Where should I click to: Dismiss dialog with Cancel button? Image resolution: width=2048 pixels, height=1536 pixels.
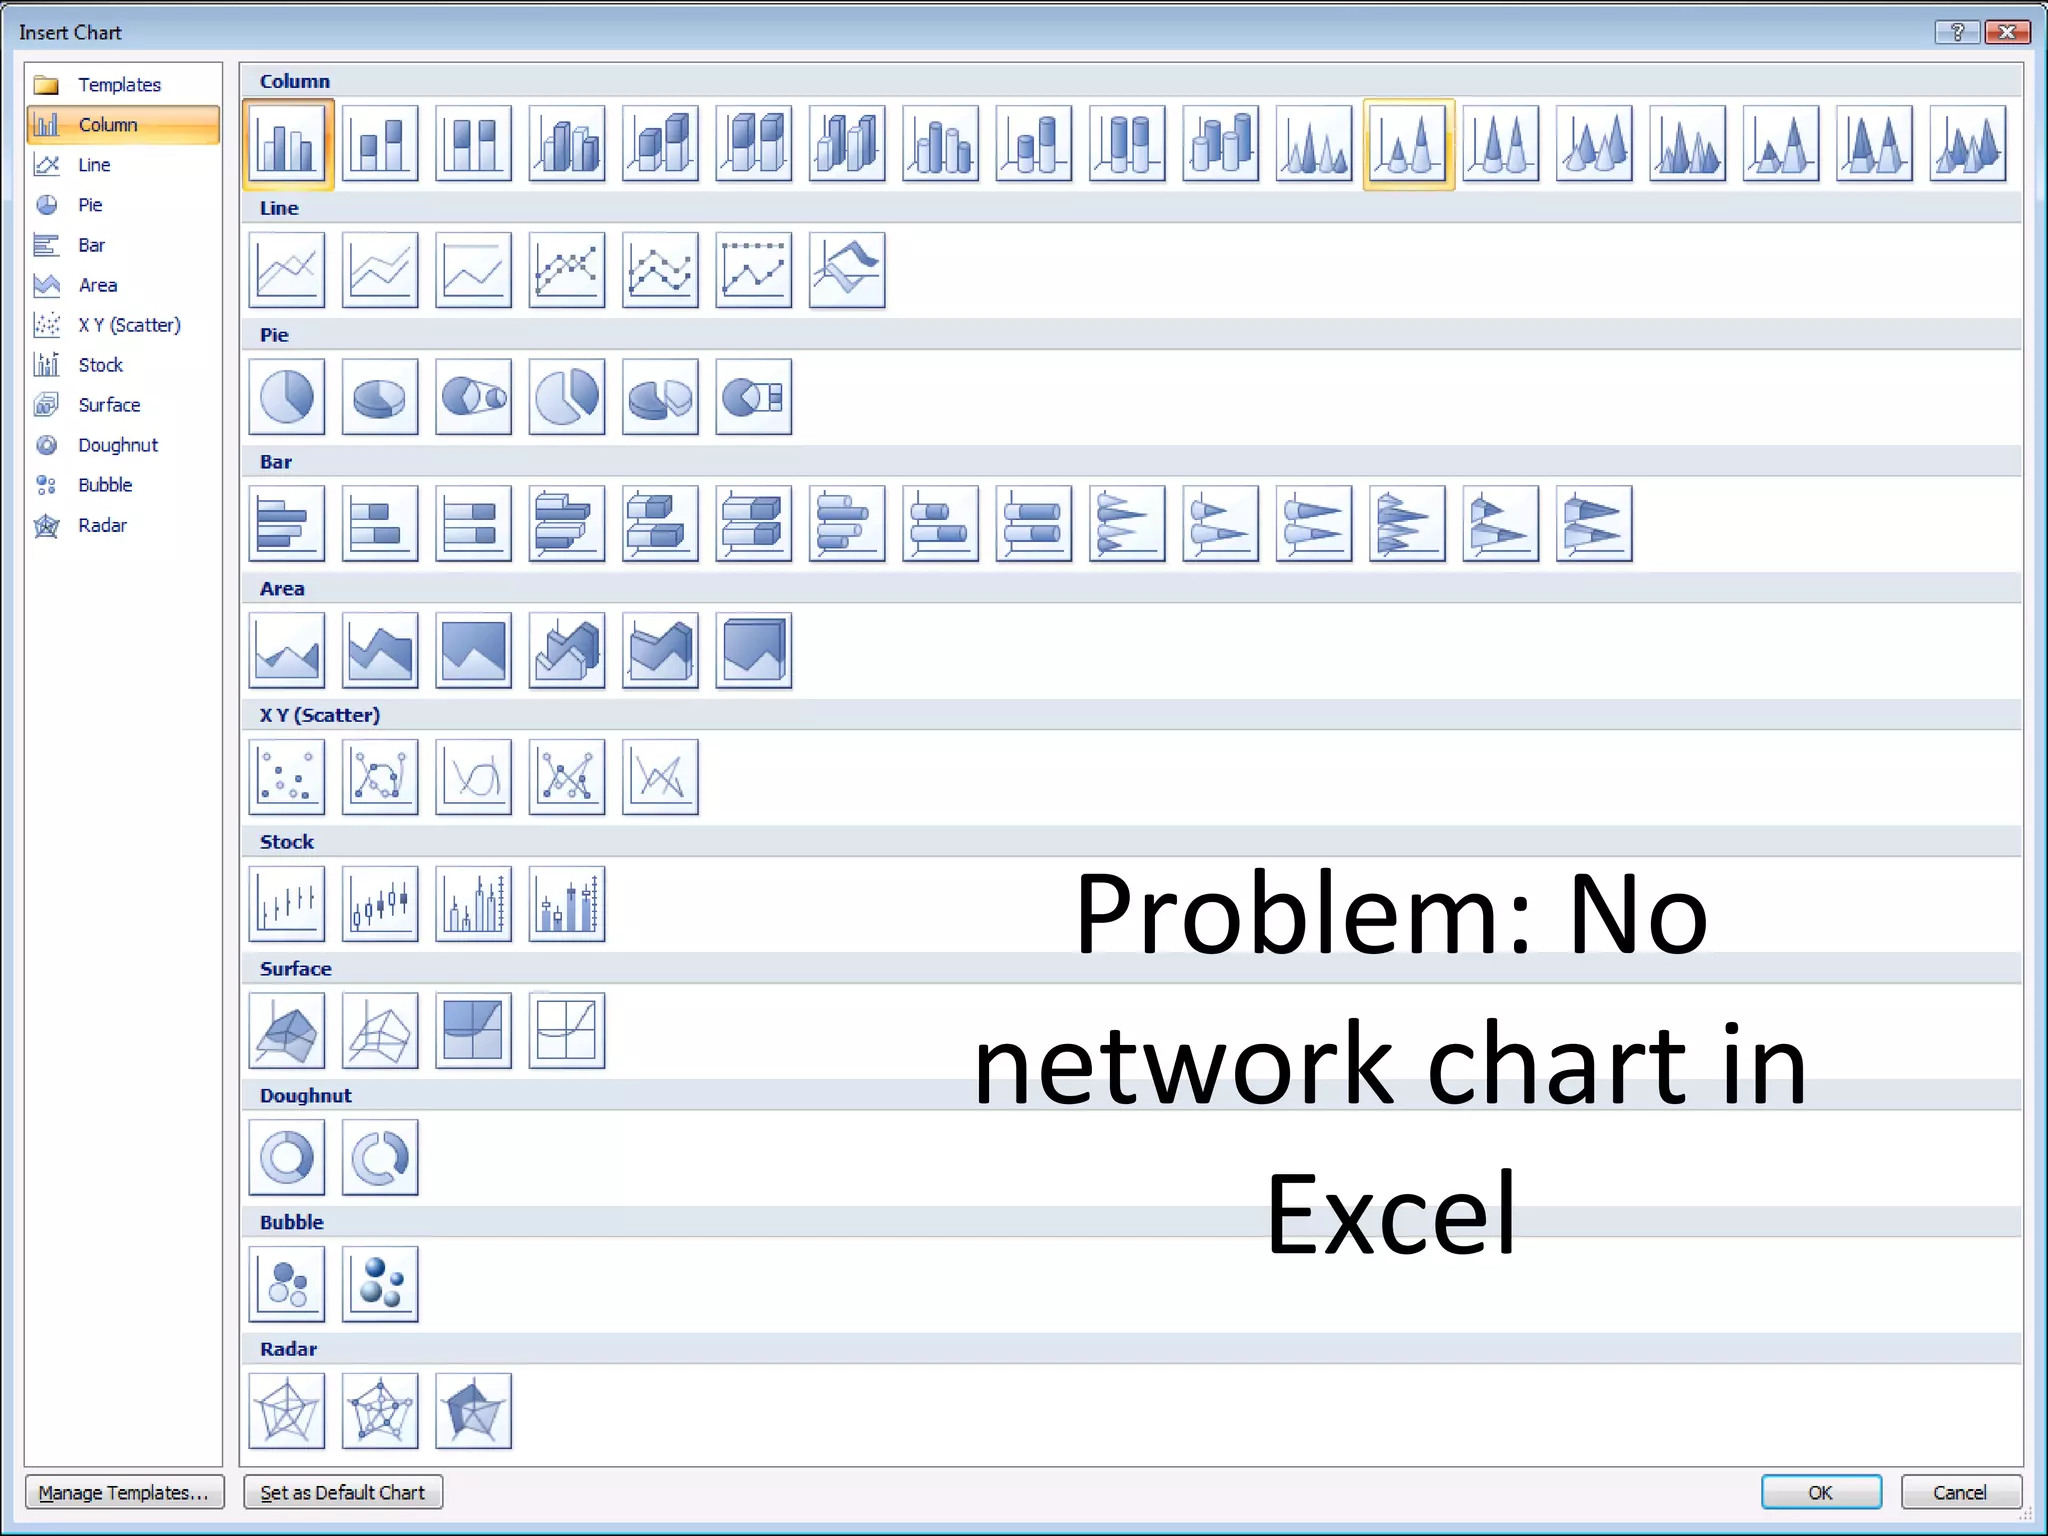pos(1960,1492)
